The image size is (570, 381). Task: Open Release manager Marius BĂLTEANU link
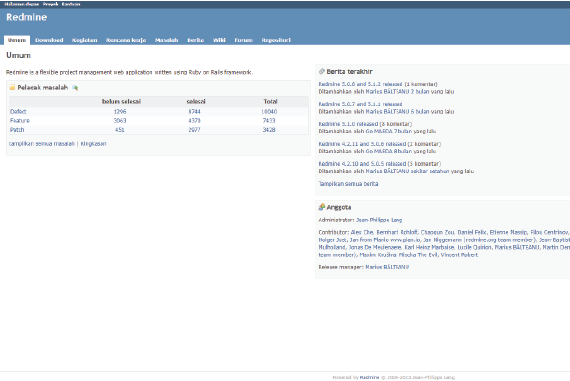coord(387,267)
